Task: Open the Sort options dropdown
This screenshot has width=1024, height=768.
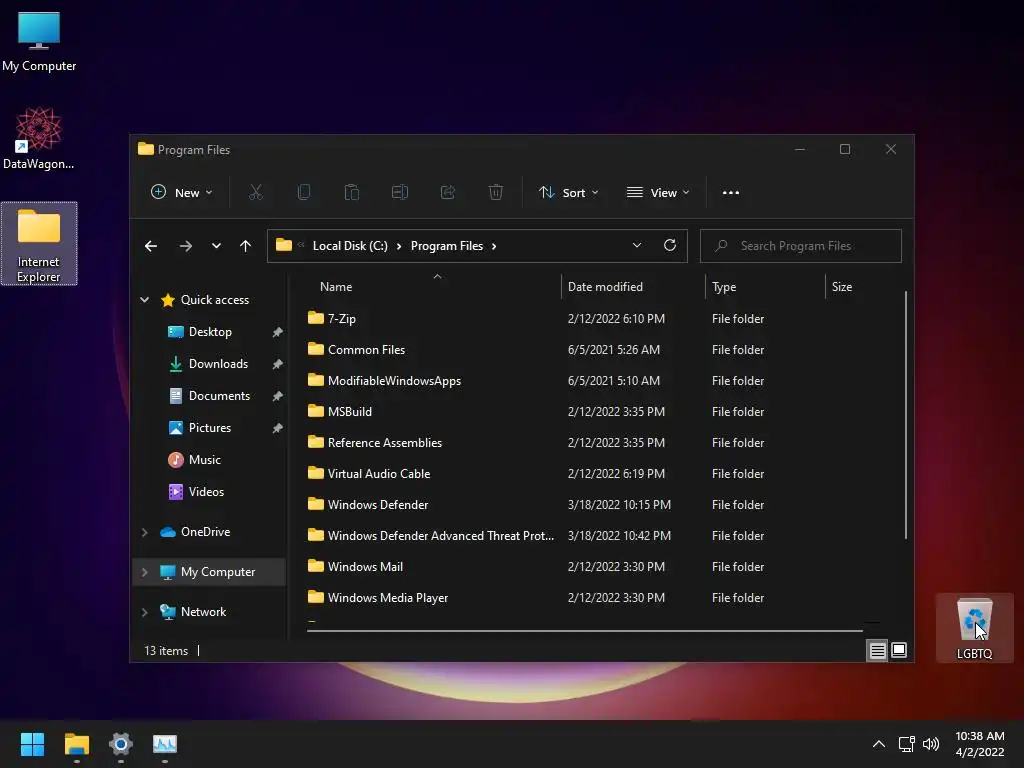Action: (568, 193)
